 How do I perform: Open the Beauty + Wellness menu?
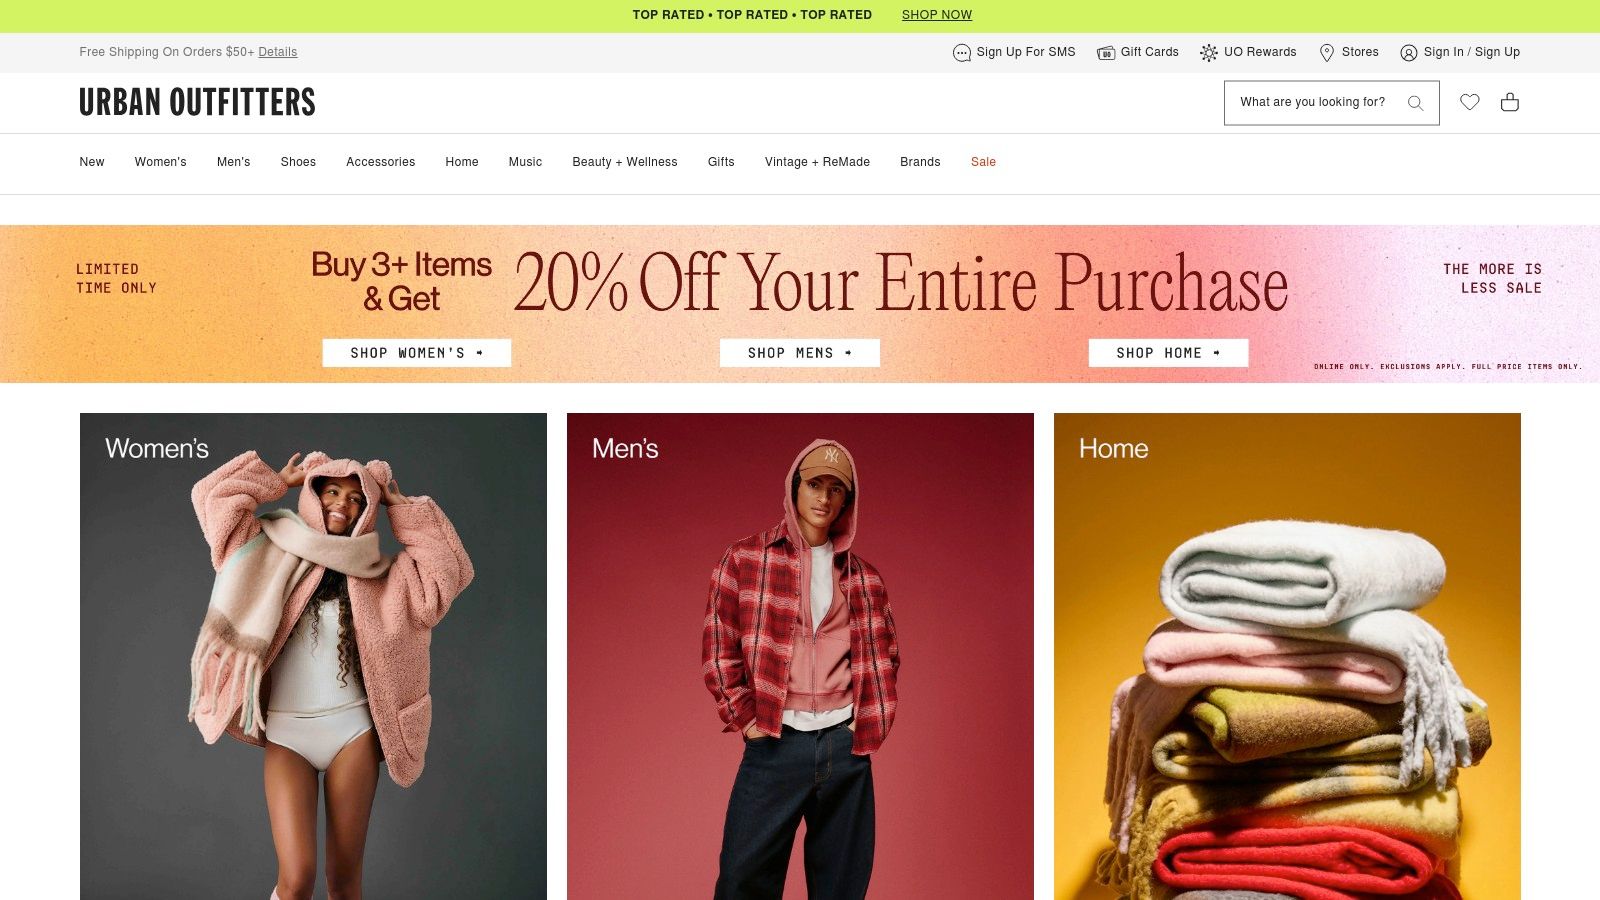625,162
